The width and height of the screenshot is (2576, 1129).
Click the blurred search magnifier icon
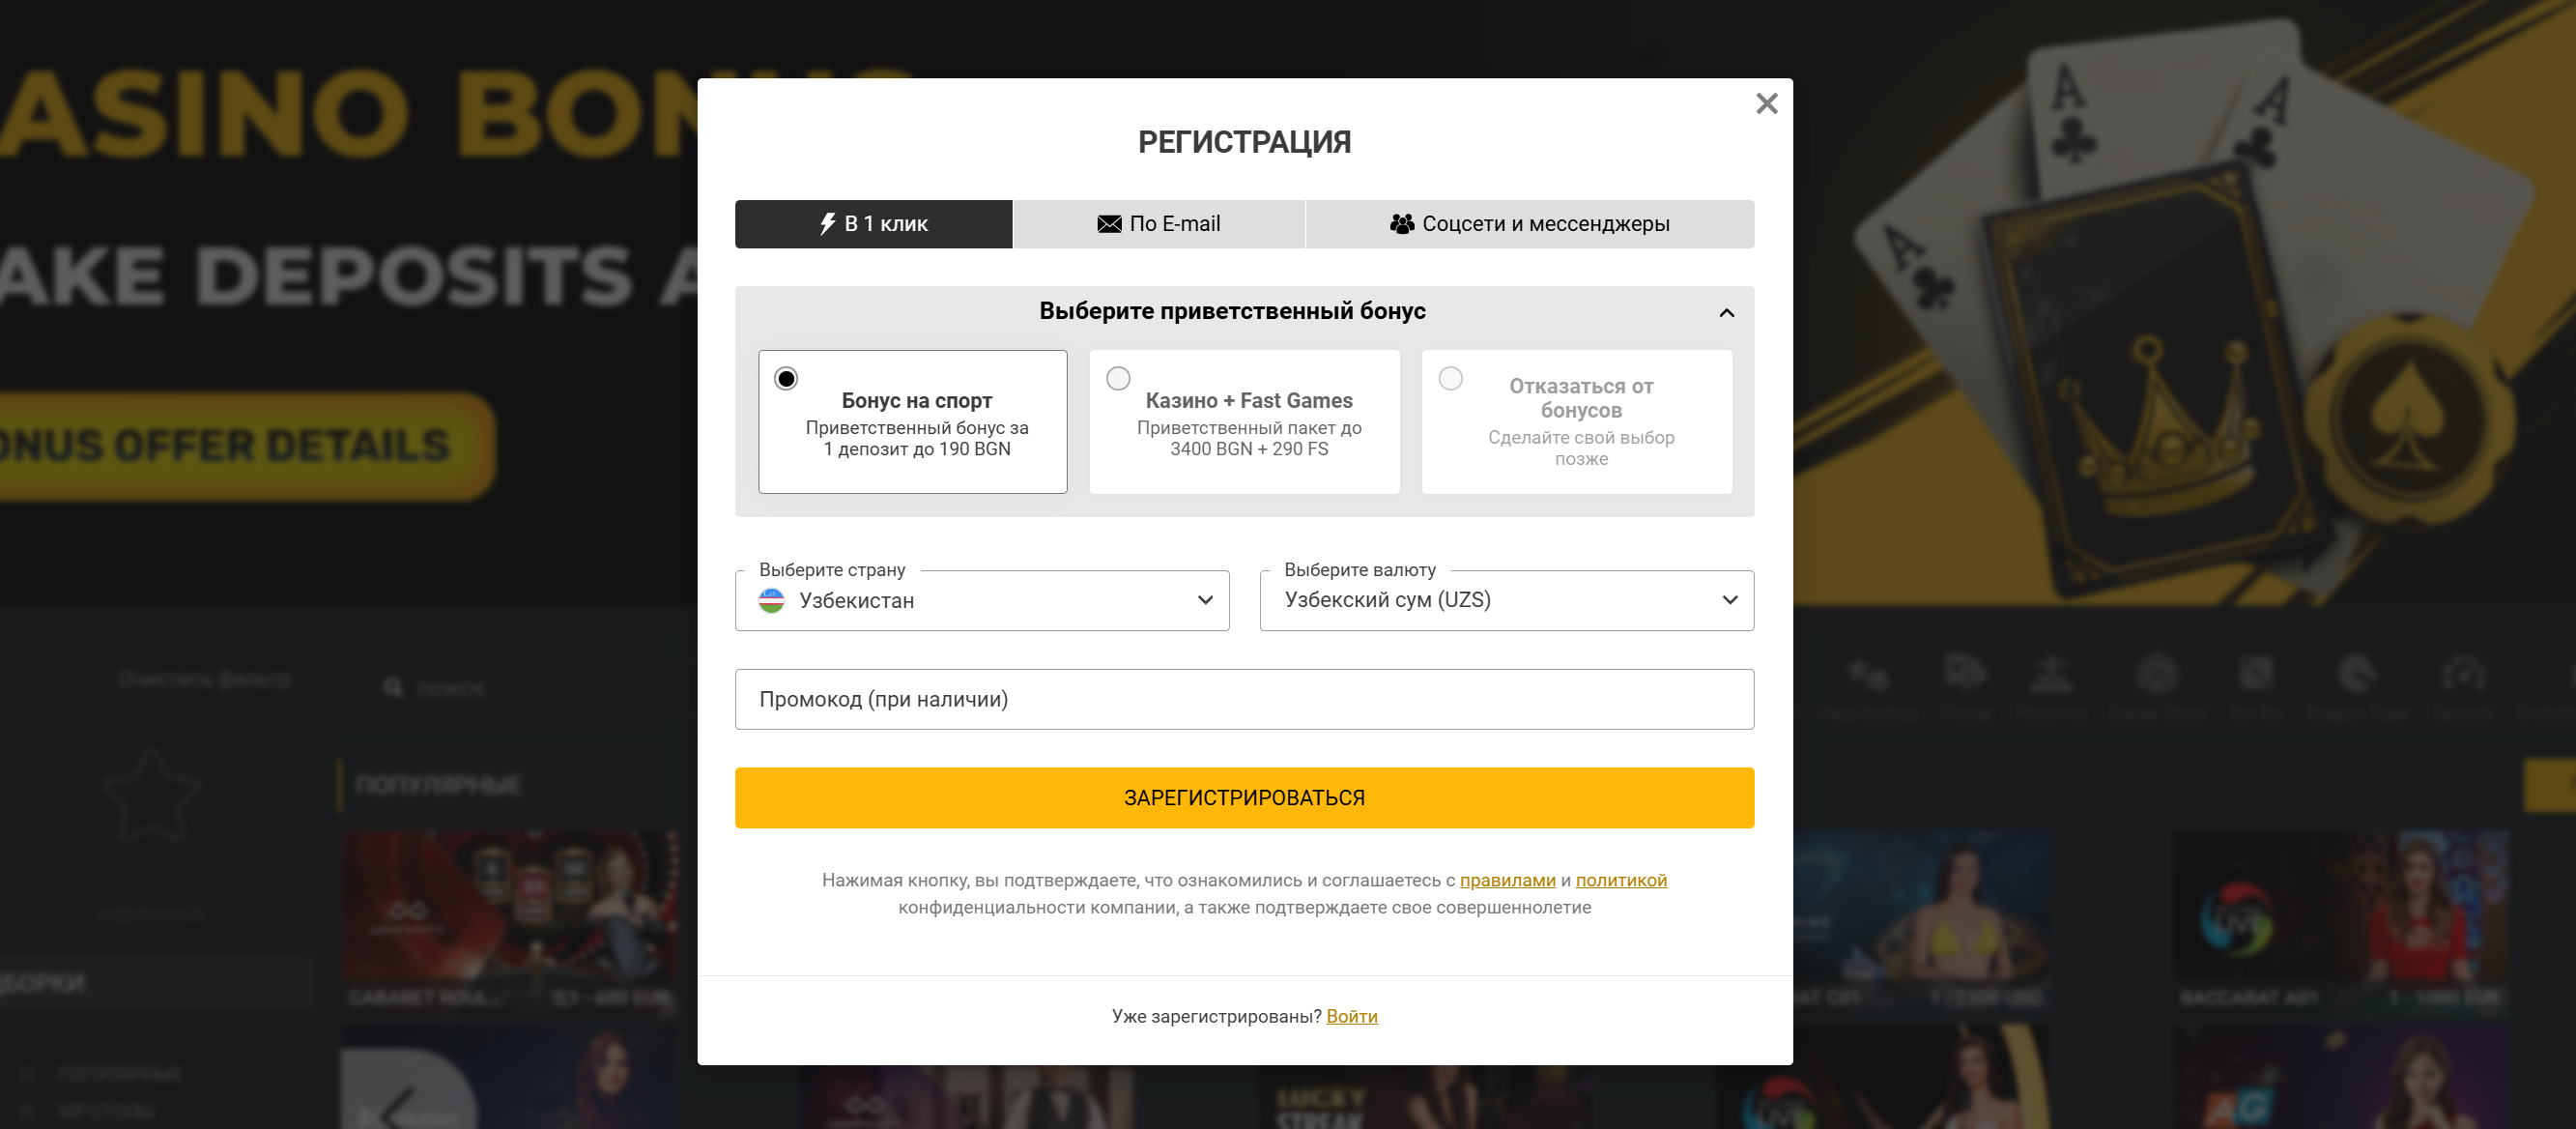393,688
